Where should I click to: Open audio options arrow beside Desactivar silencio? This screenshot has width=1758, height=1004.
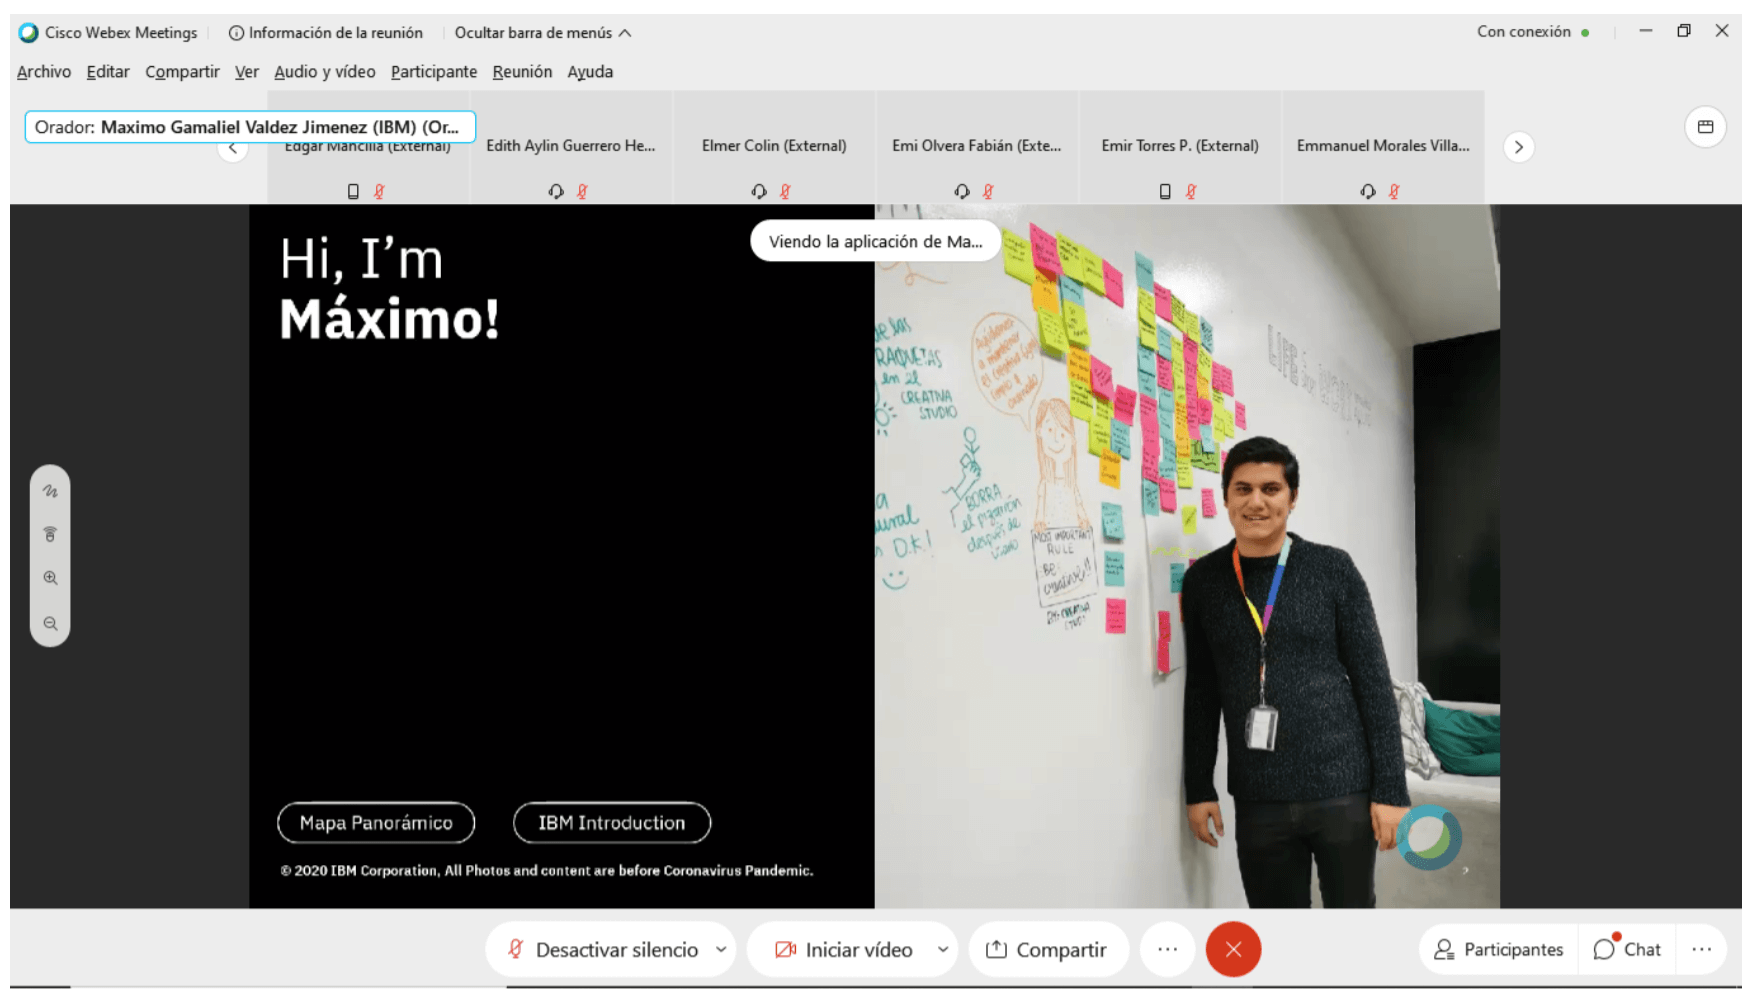[x=721, y=950]
